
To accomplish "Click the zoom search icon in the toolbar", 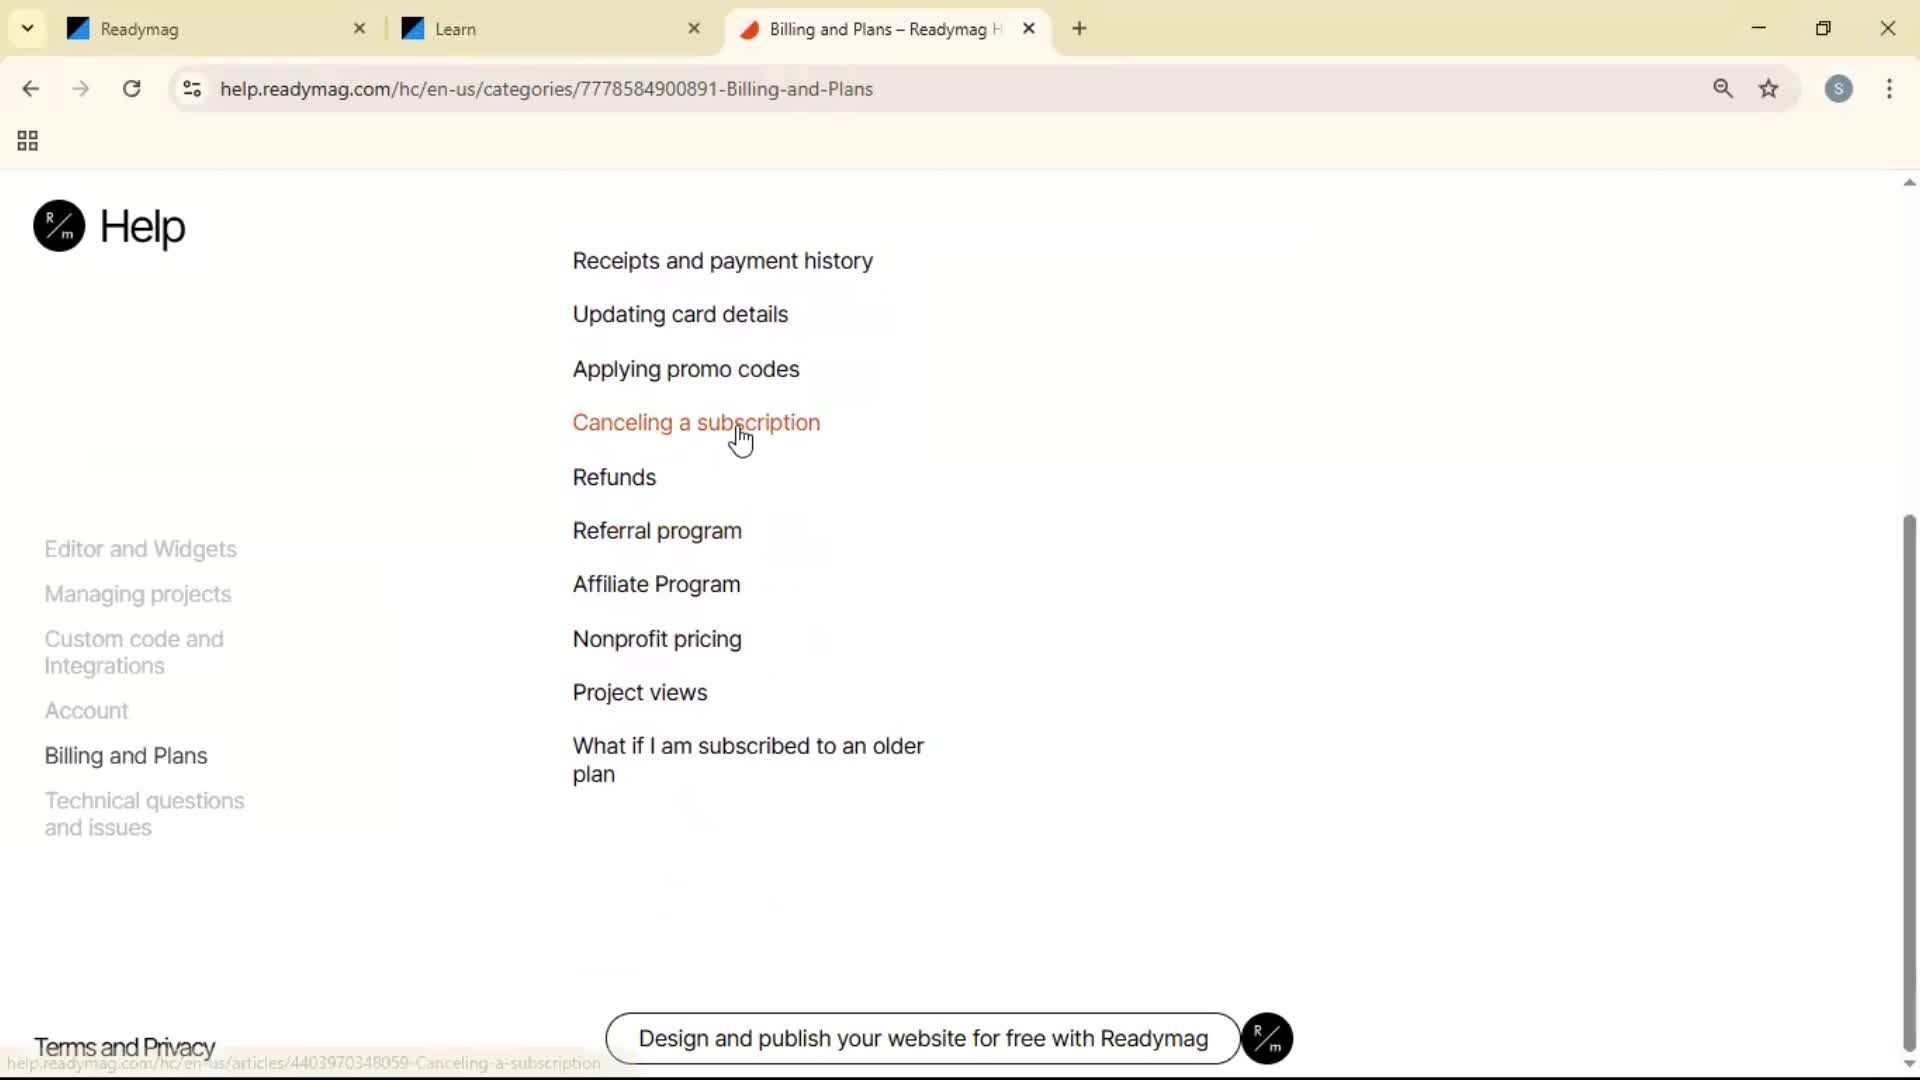I will (x=1723, y=88).
